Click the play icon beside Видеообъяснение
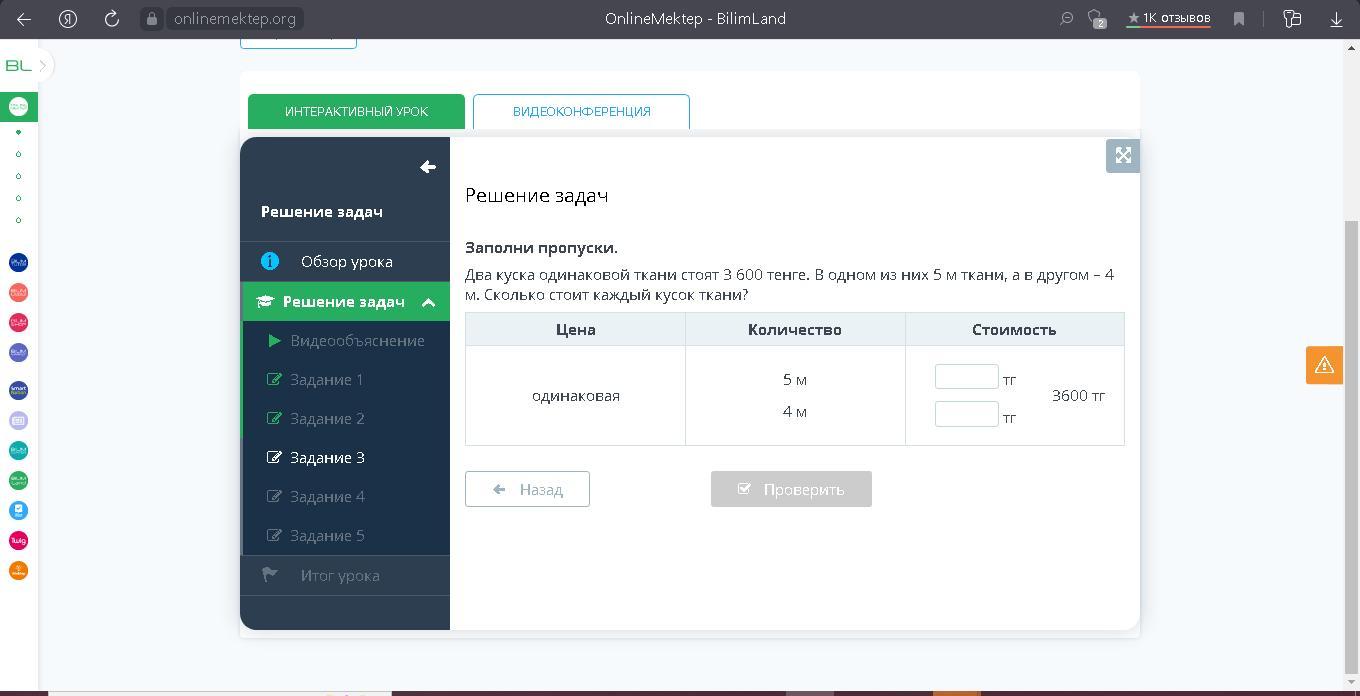The width and height of the screenshot is (1360, 696). click(275, 340)
